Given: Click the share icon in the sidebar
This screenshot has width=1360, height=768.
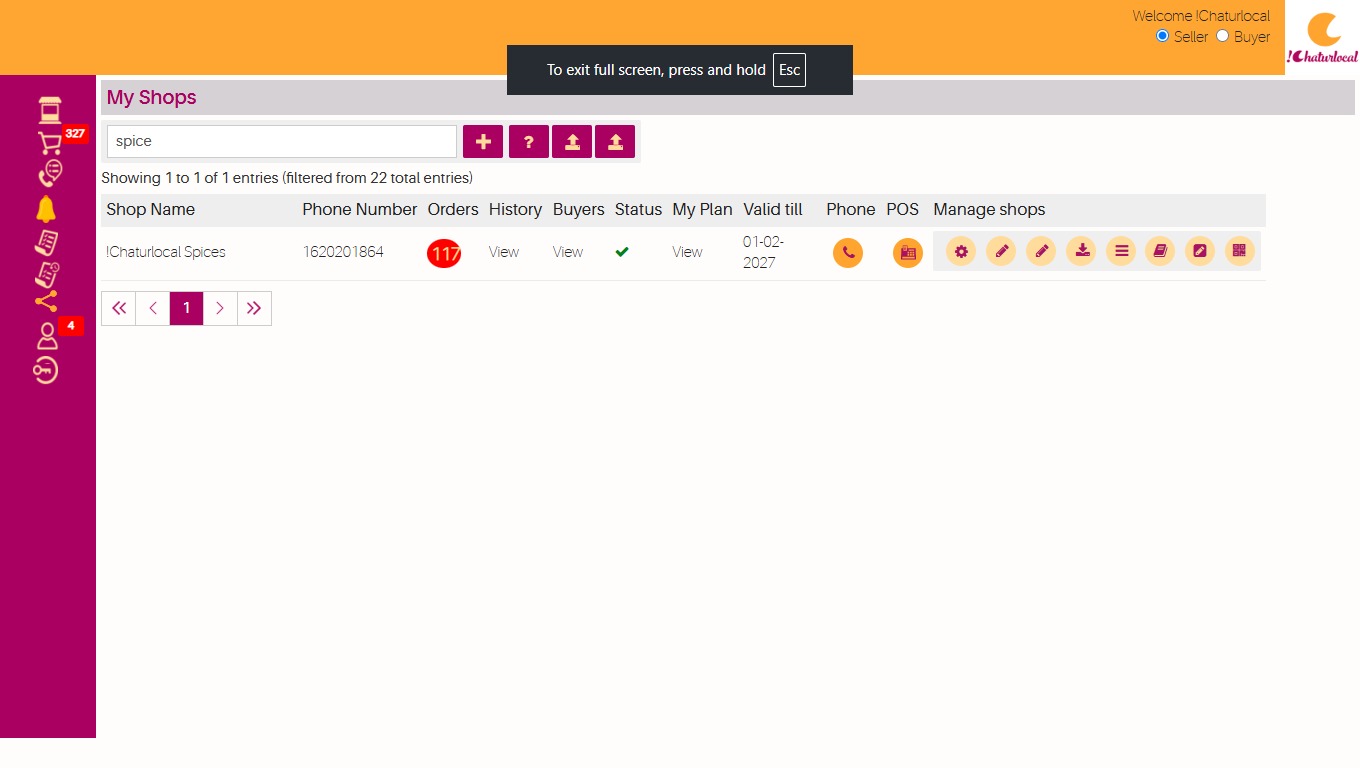Looking at the screenshot, I should click(46, 301).
